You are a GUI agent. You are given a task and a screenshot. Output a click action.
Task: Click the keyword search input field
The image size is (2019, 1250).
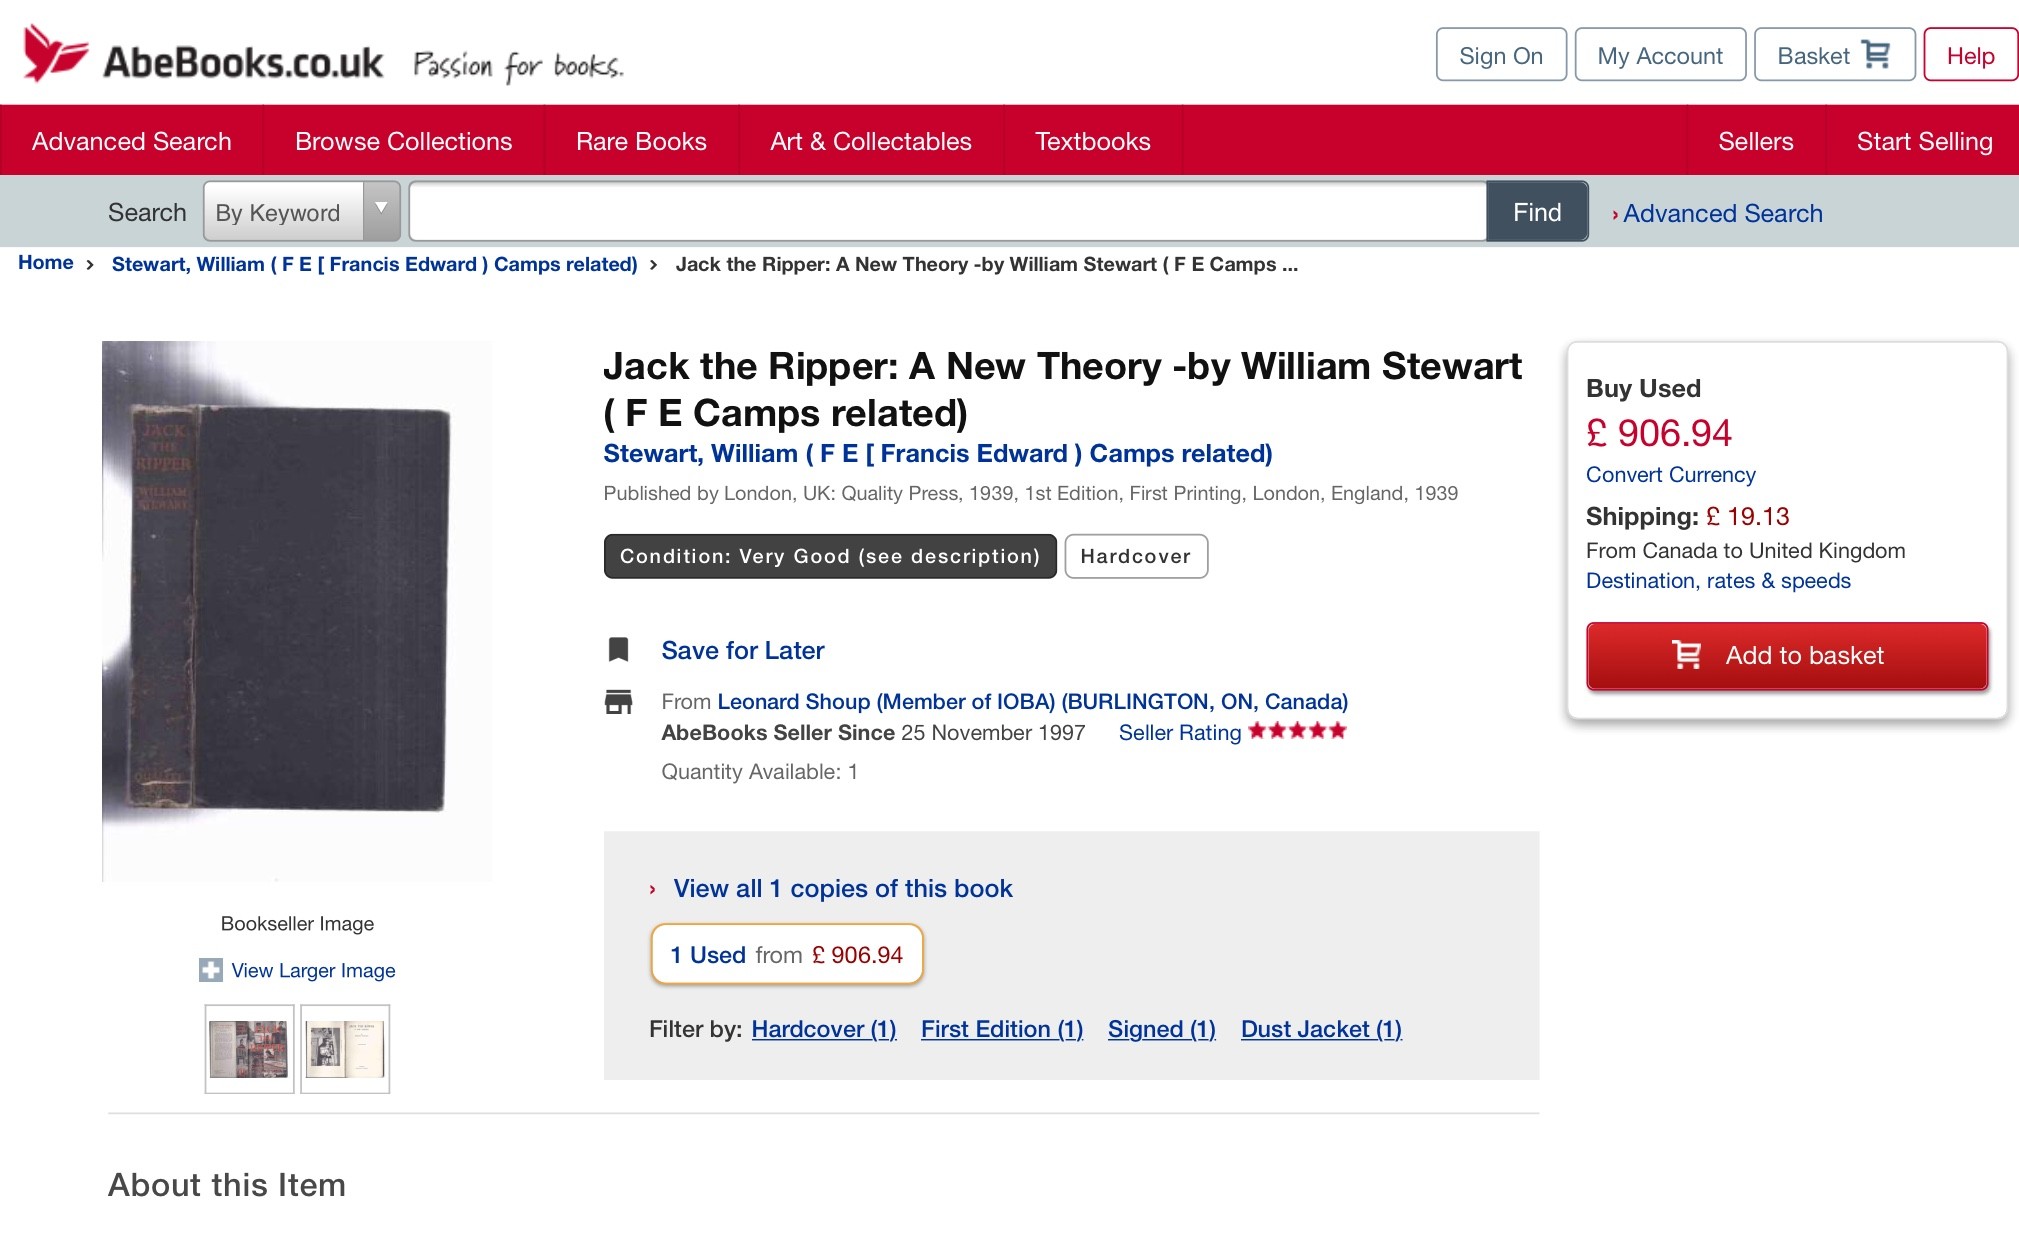coord(947,212)
